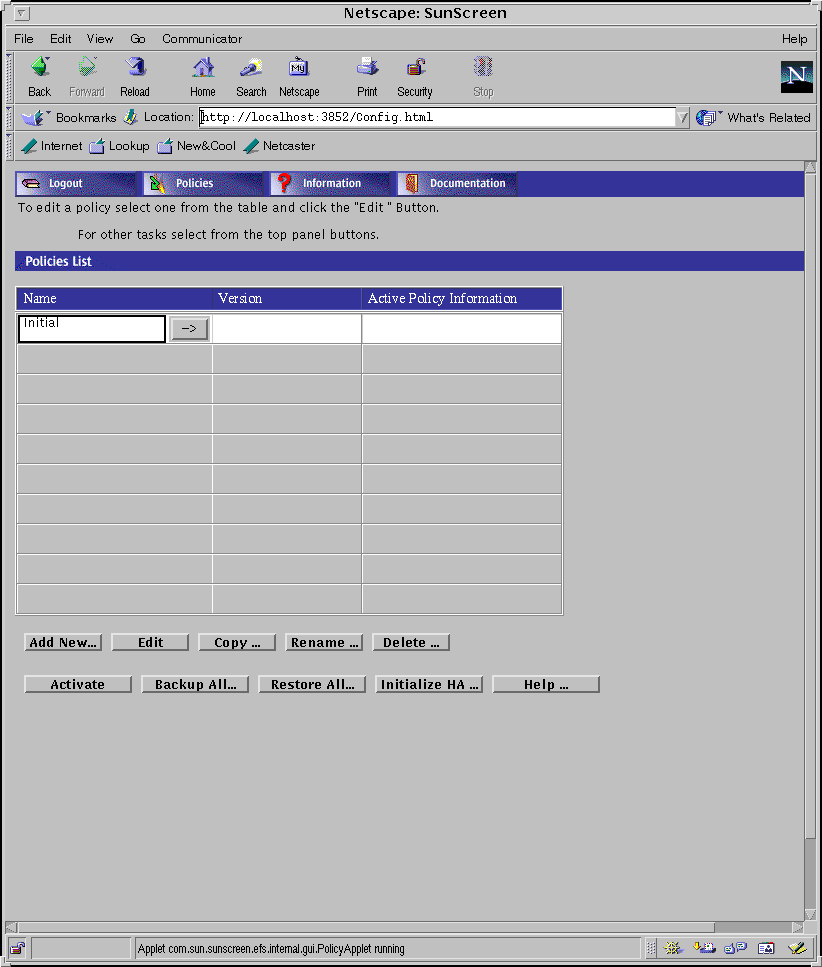The width and height of the screenshot is (822, 967).
Task: Open the Lookup toolbar folder
Action: point(120,146)
